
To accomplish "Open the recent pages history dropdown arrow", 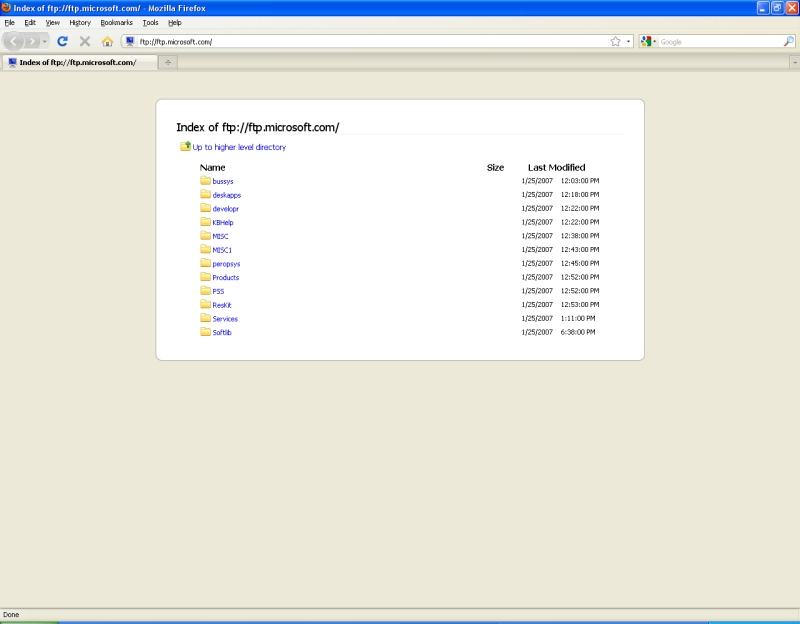I will [x=45, y=41].
